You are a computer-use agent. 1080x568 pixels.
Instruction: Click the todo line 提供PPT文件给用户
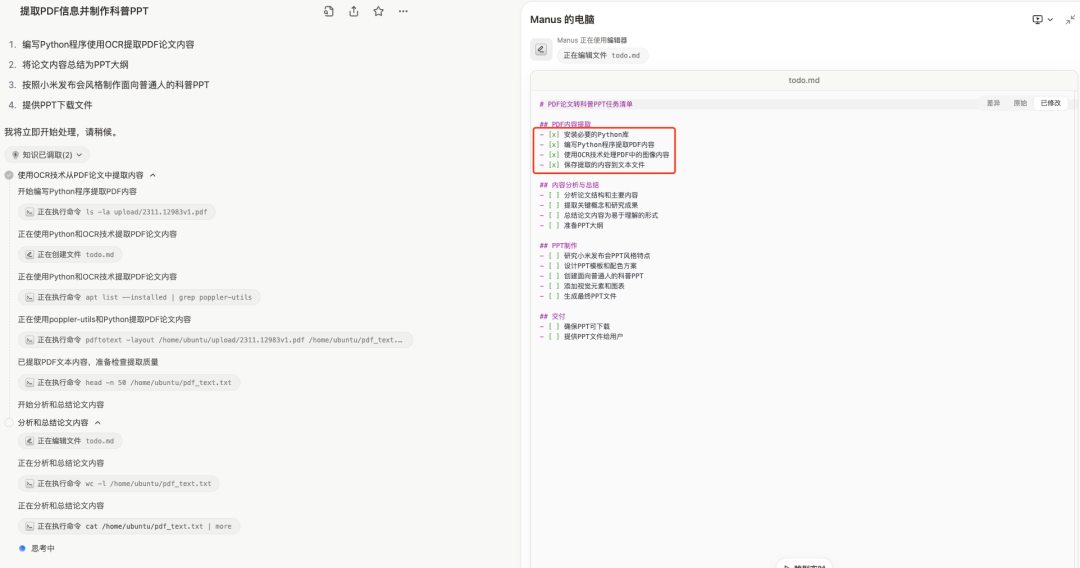593,337
